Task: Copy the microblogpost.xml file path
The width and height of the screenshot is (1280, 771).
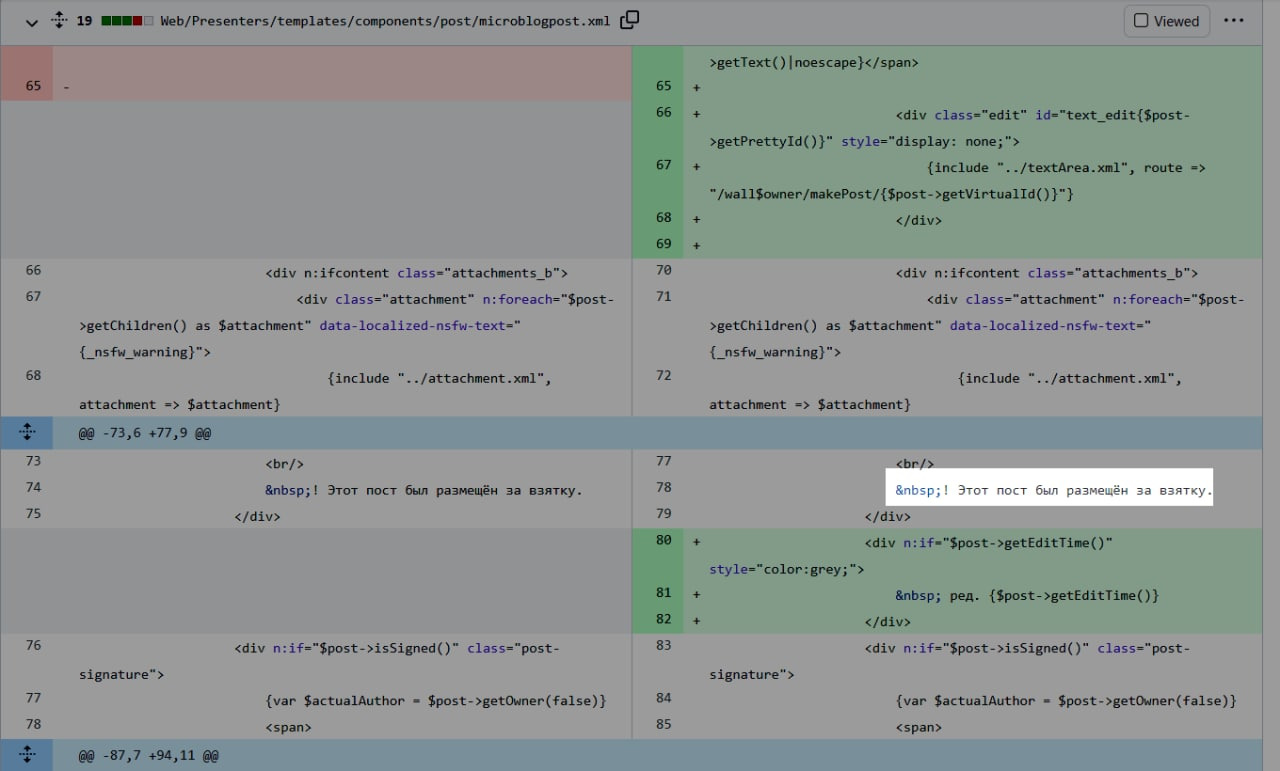Action: click(629, 20)
